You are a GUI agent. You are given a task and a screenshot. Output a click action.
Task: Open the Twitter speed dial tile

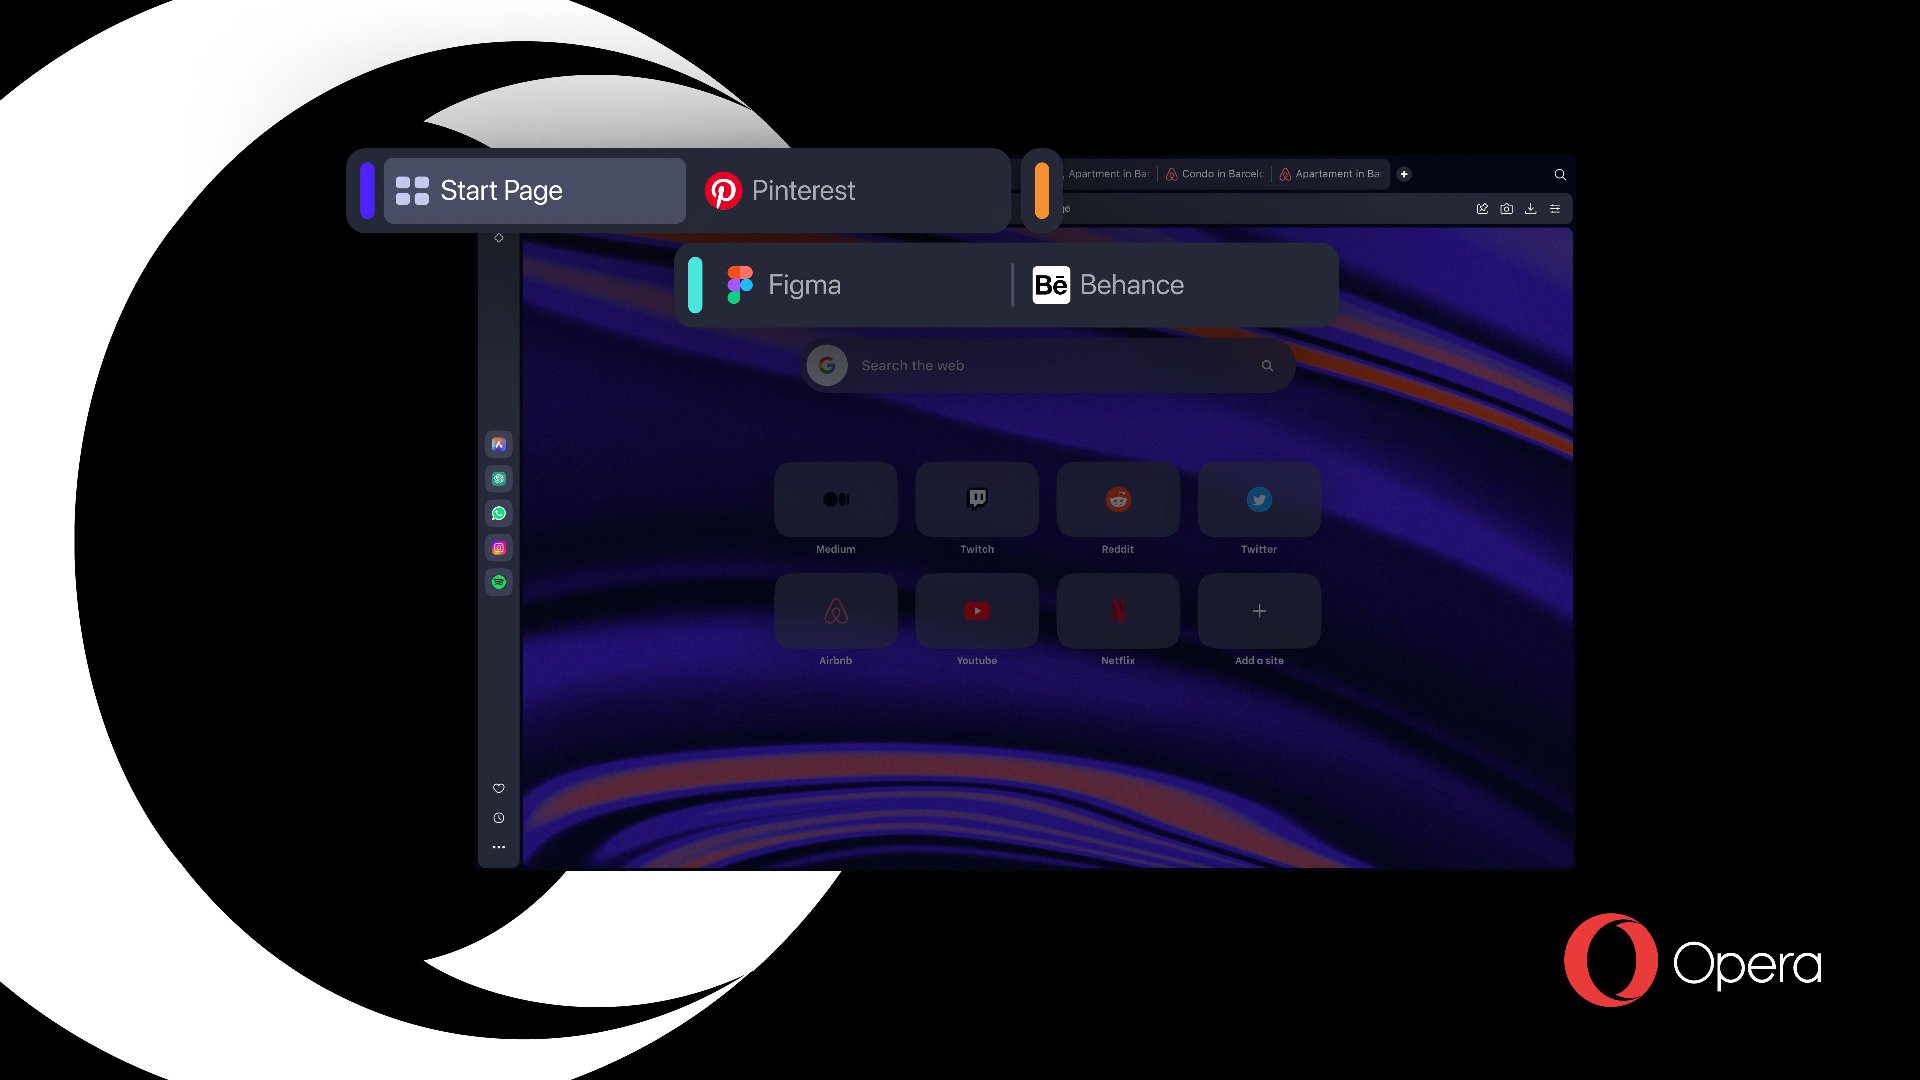coord(1259,499)
